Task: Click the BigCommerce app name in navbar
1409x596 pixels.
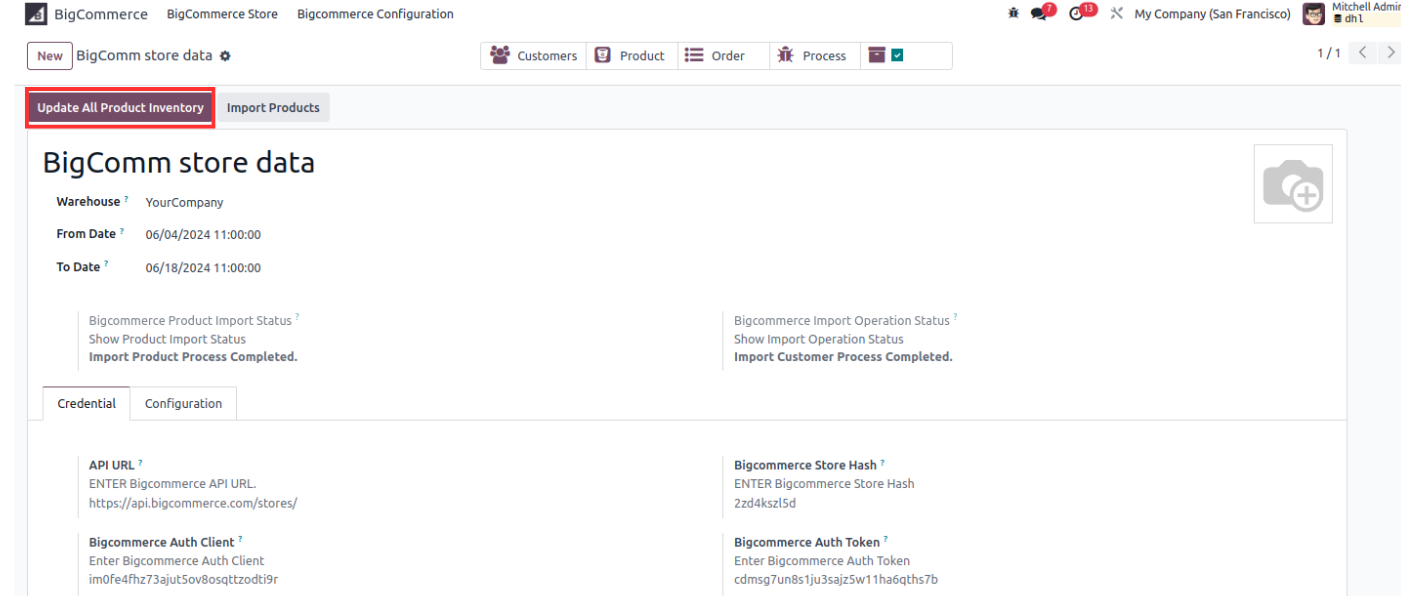Action: point(100,14)
